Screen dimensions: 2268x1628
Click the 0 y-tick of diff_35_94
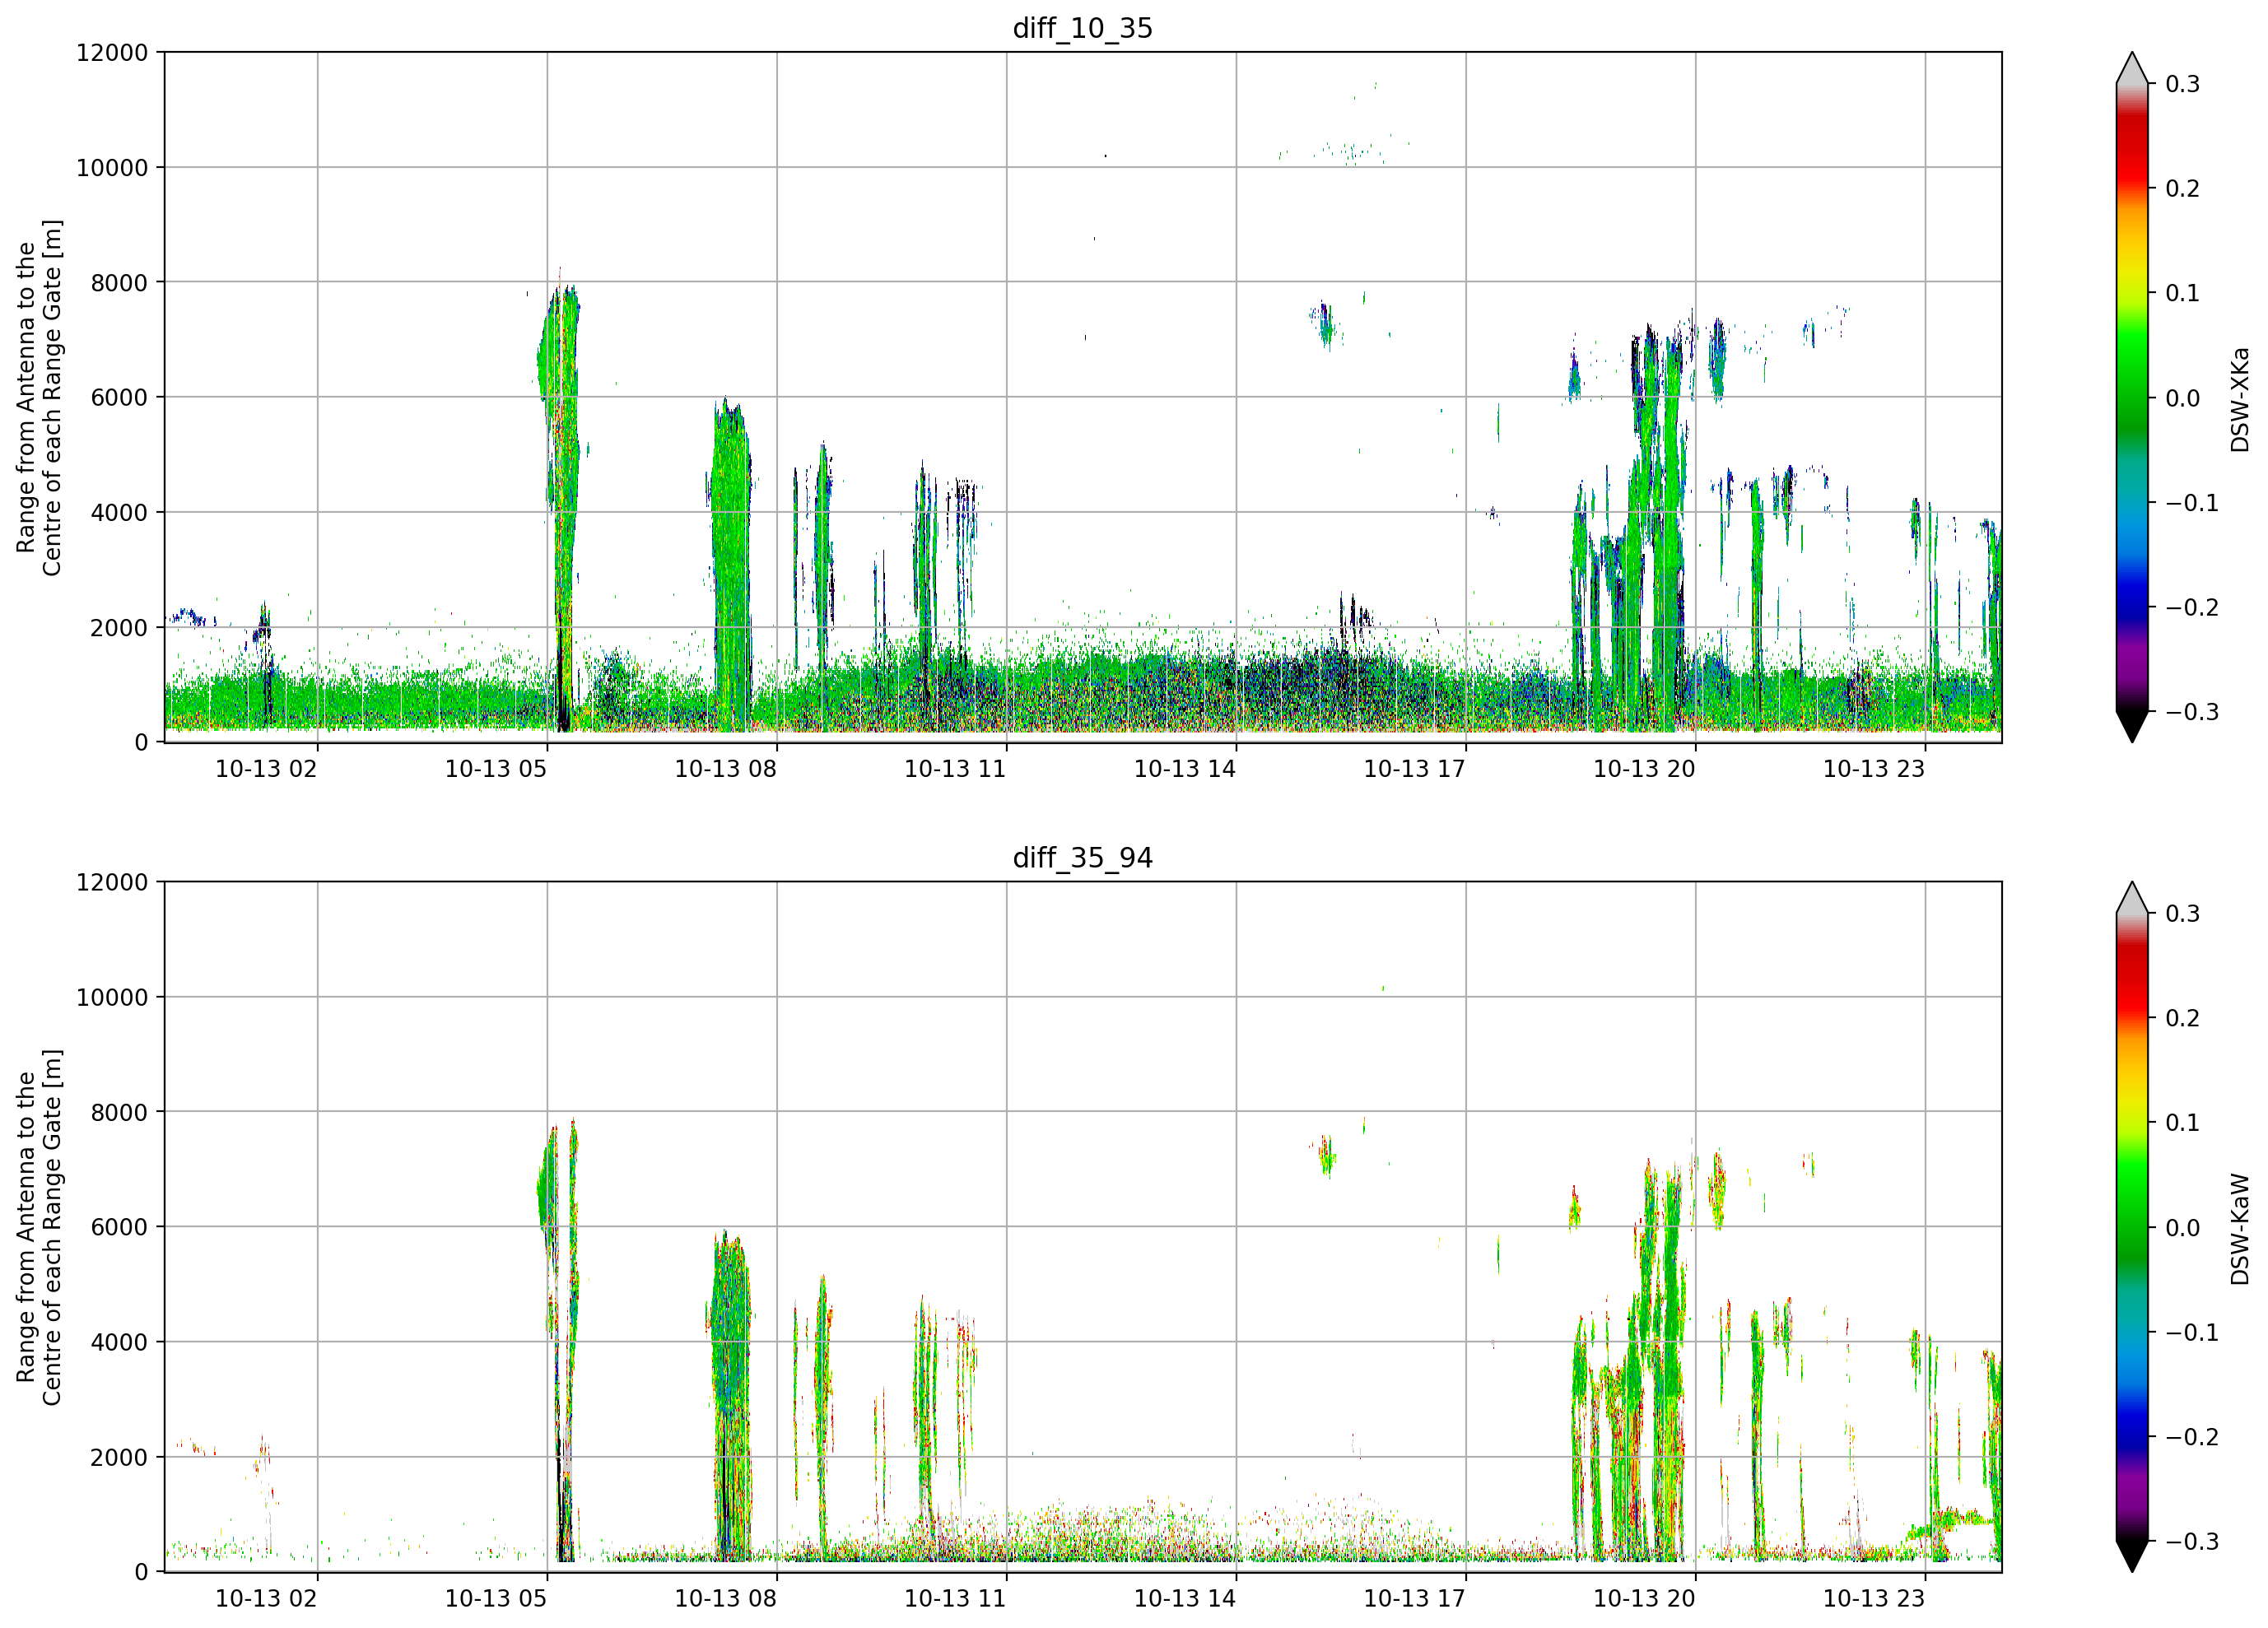[141, 1573]
